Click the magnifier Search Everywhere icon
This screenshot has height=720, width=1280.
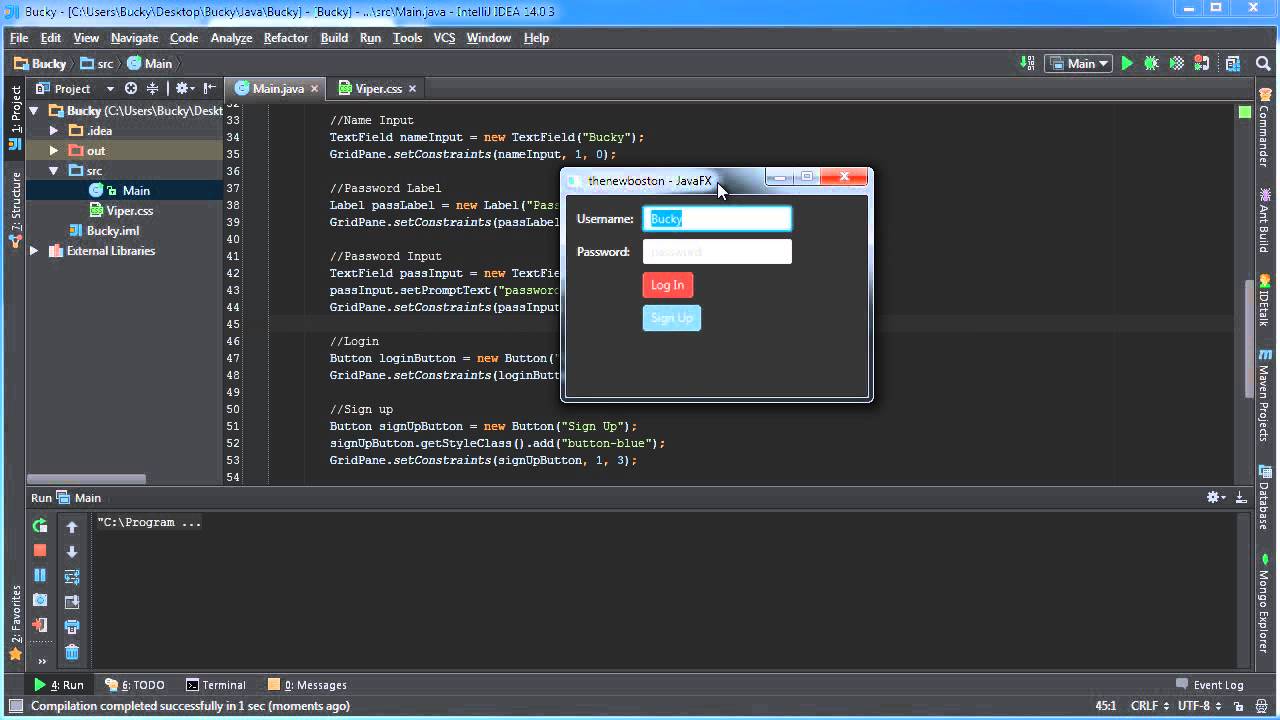(1263, 63)
